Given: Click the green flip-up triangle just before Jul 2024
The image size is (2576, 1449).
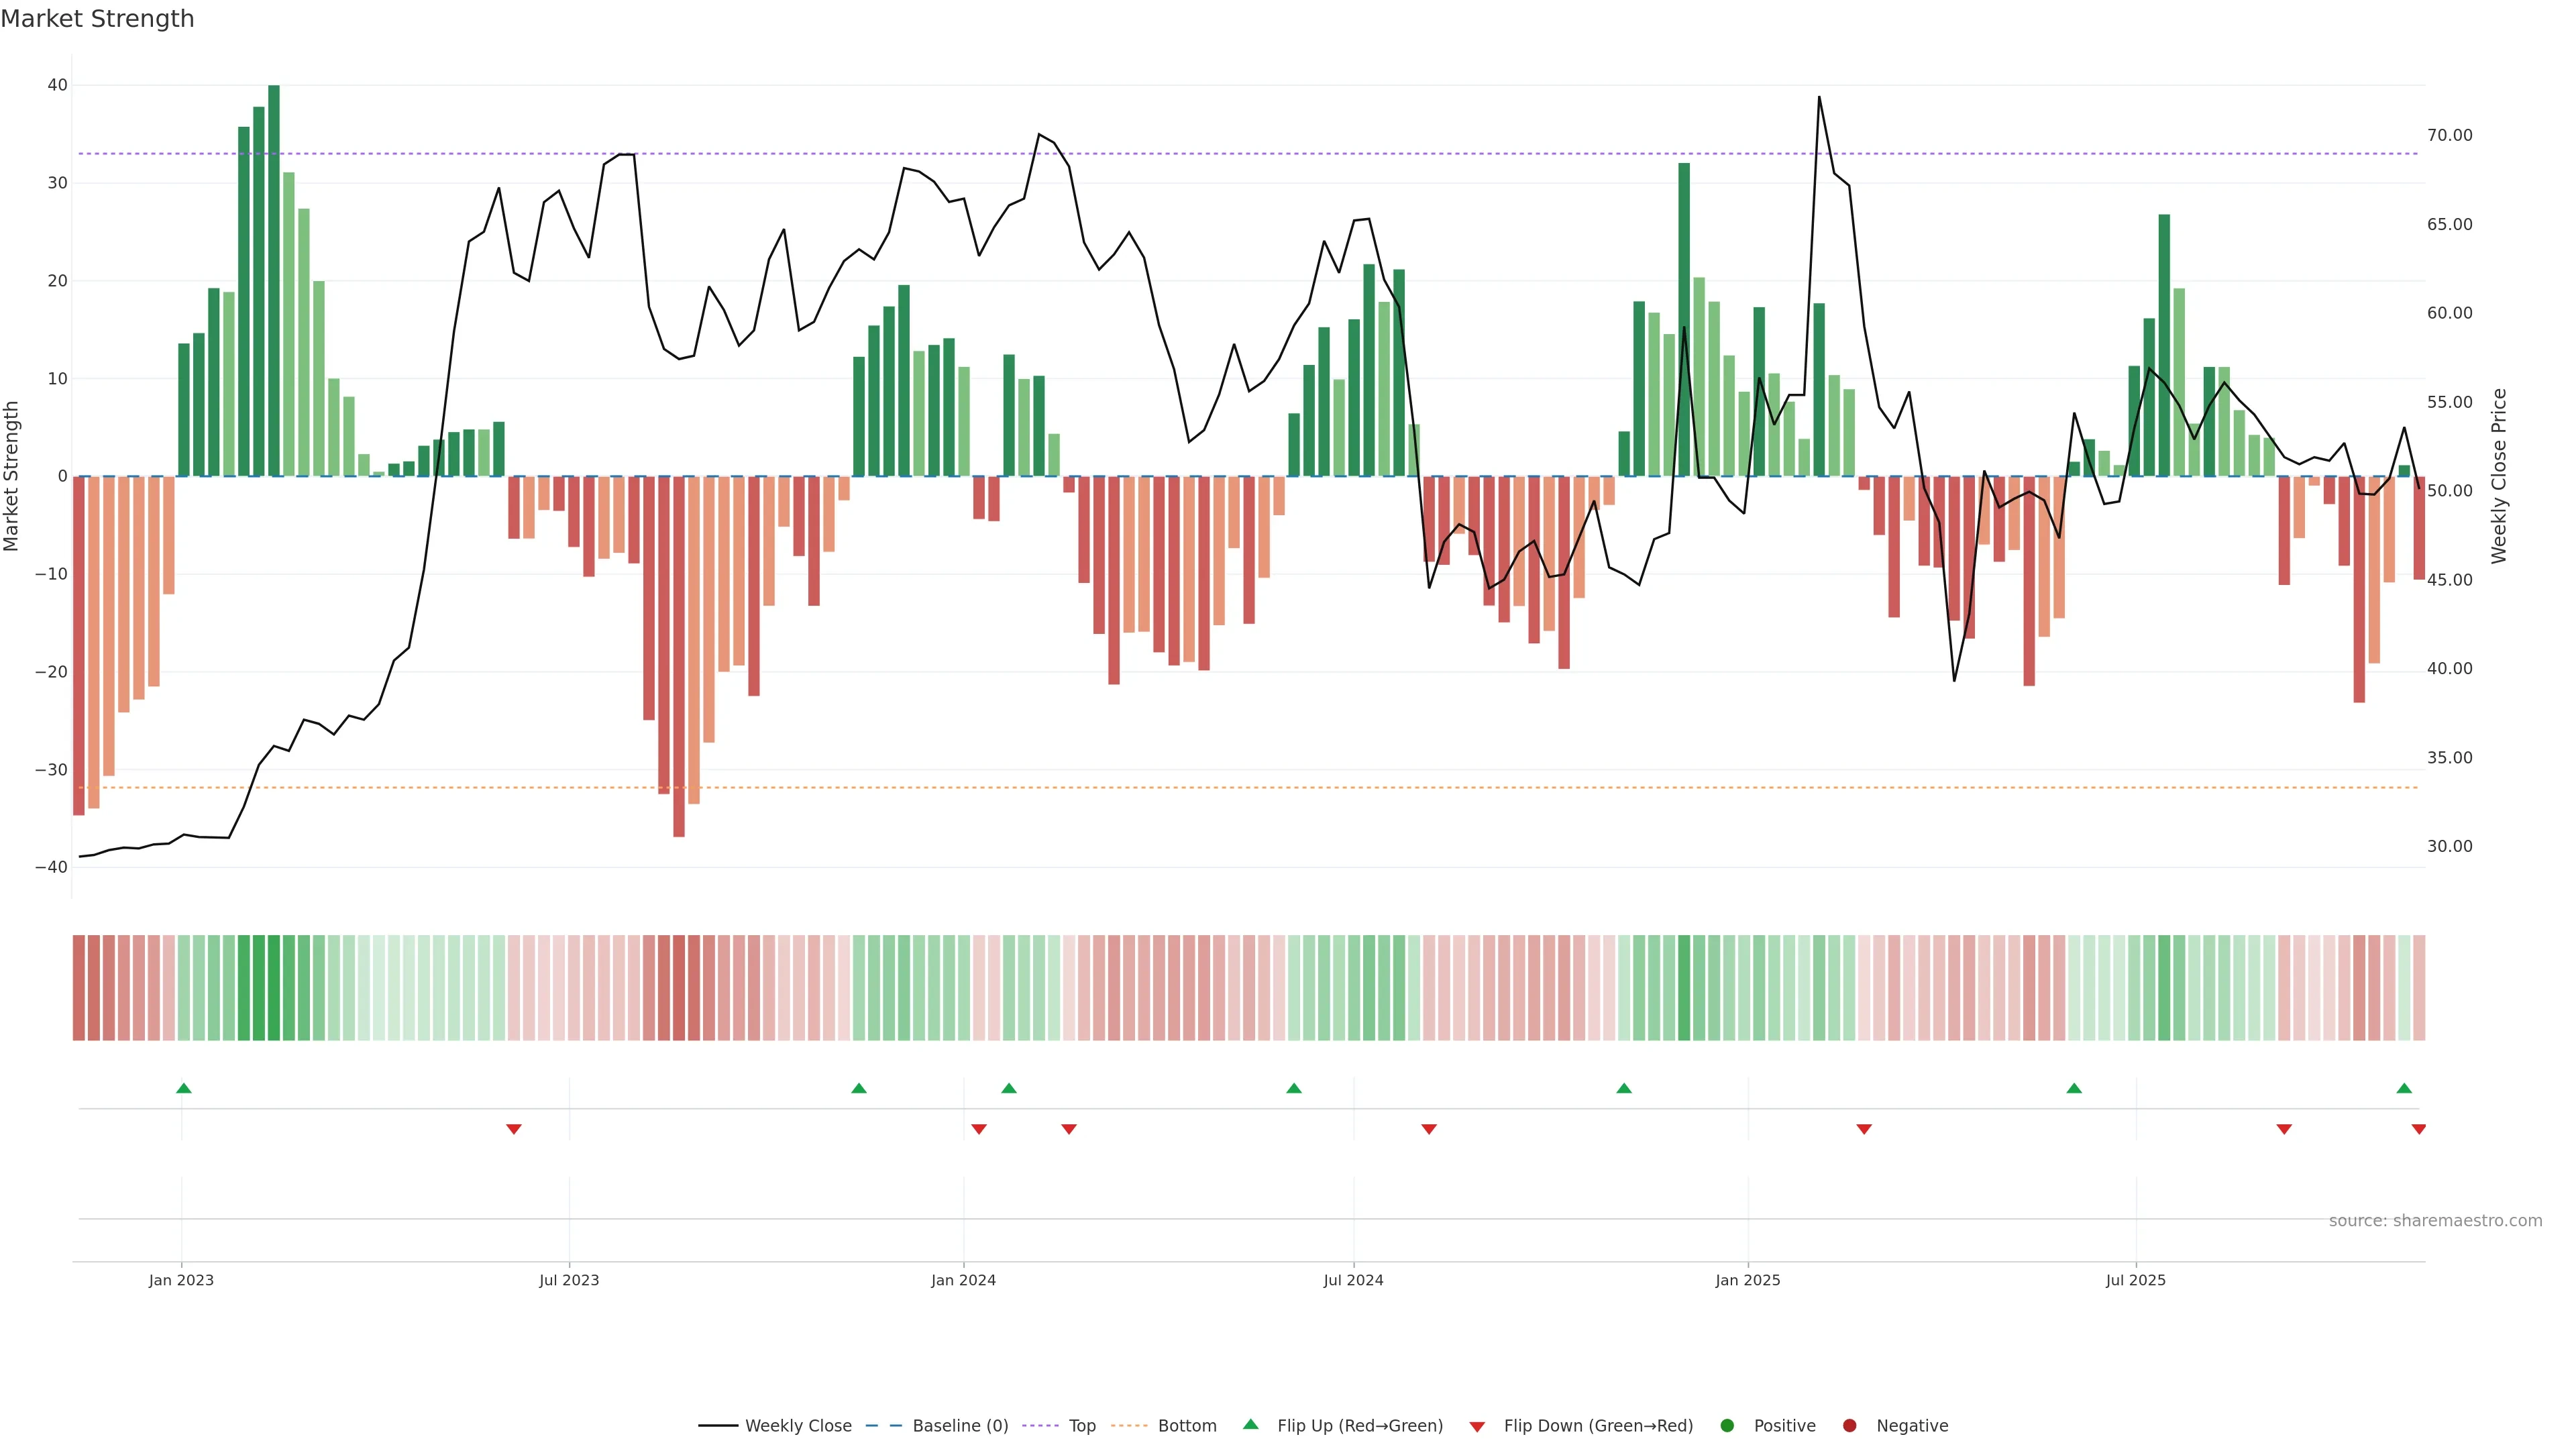Looking at the screenshot, I should point(1294,1088).
